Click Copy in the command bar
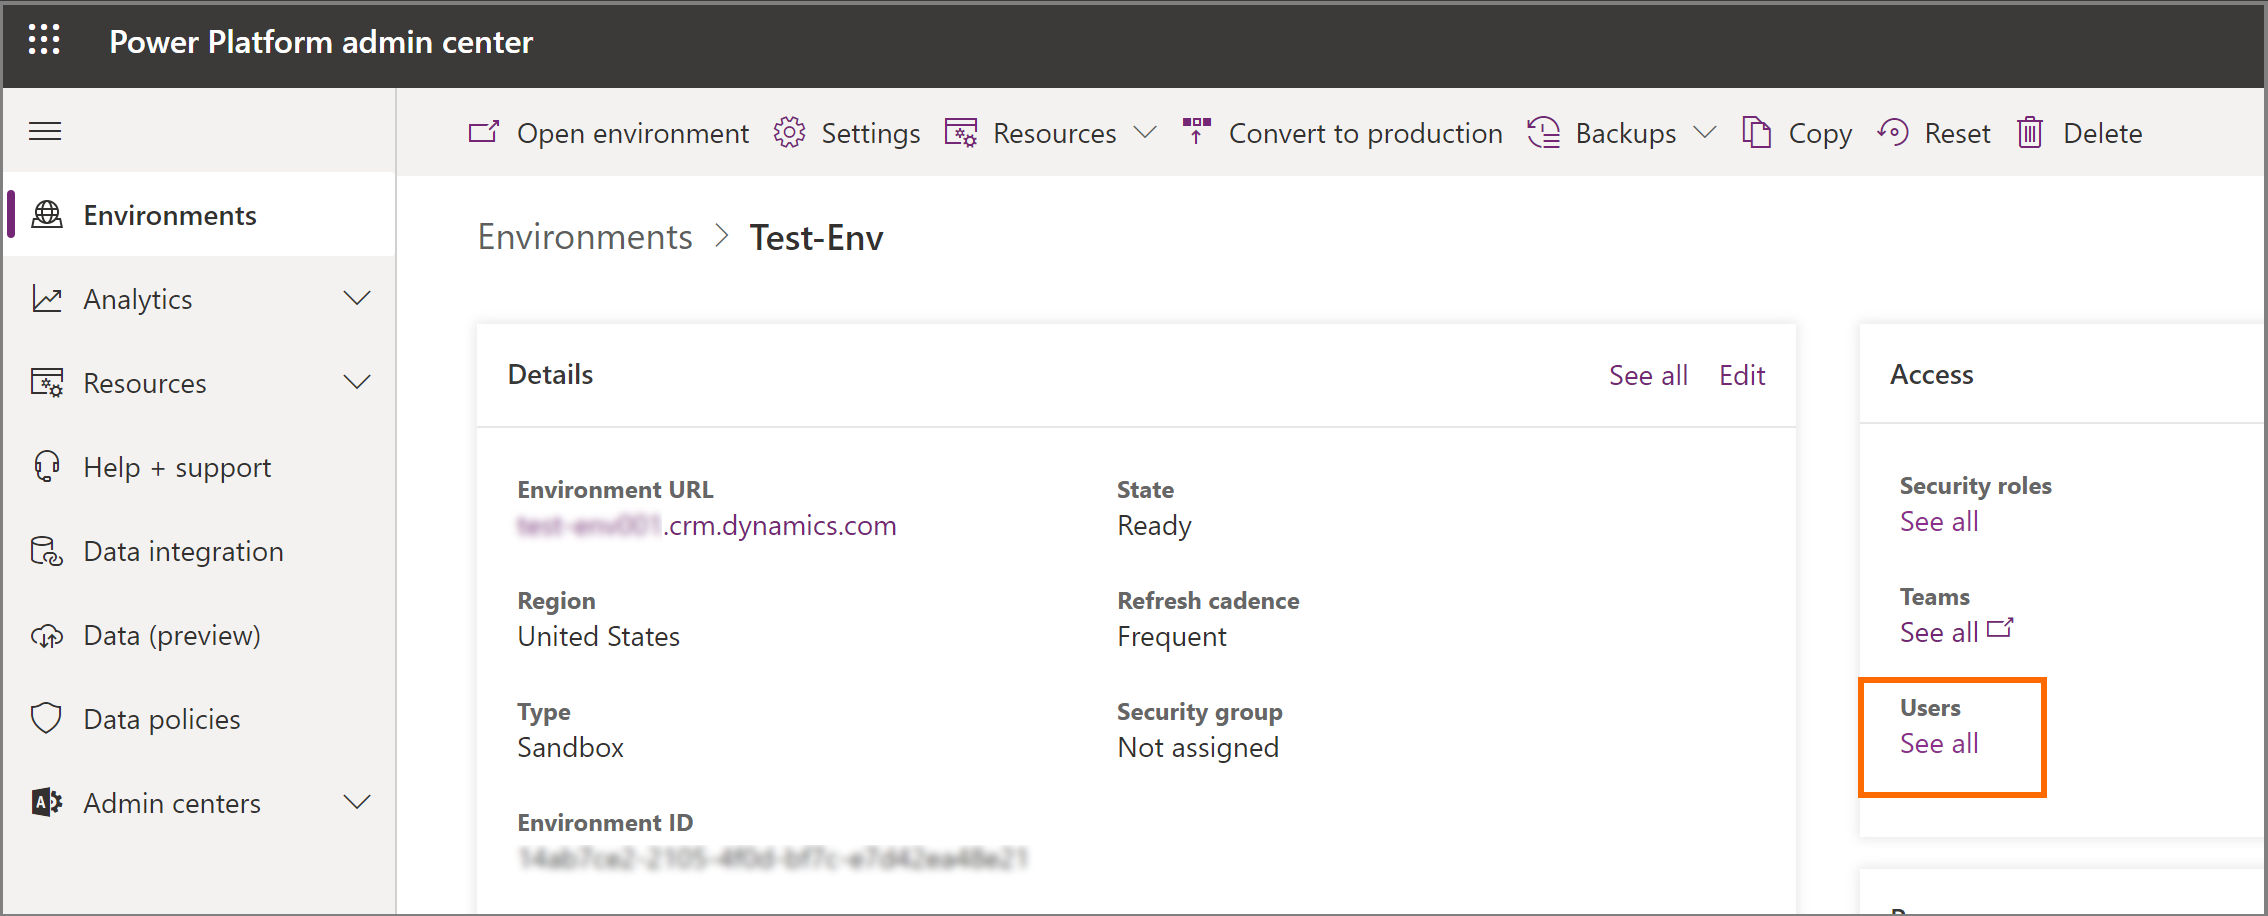This screenshot has height=916, width=2268. tap(1797, 133)
